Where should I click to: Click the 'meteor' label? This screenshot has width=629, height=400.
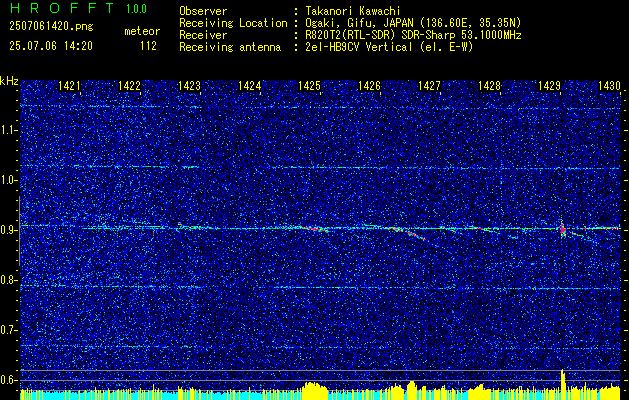click(142, 31)
